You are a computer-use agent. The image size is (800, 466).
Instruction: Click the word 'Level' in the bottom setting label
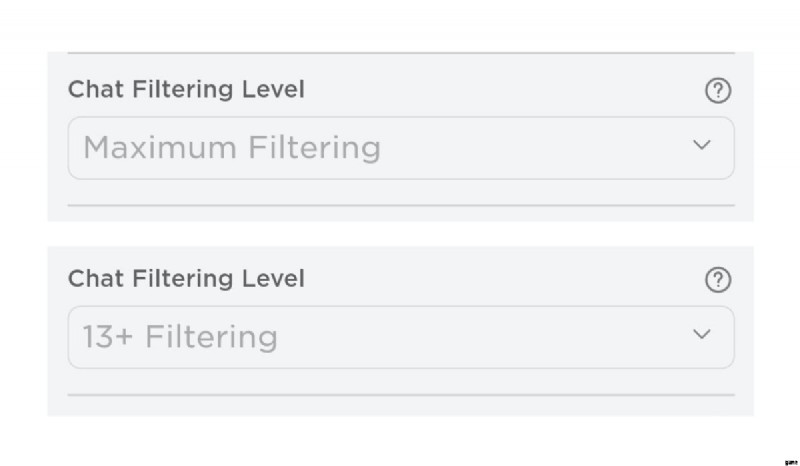276,279
